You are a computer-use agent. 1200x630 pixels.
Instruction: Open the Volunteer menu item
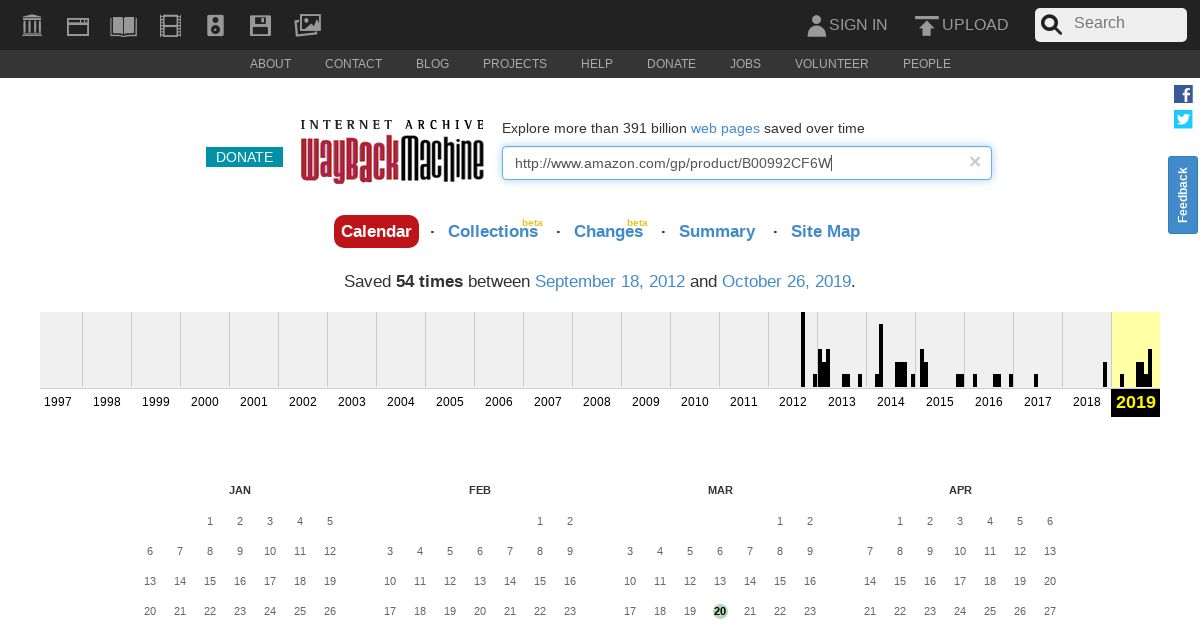click(x=832, y=64)
